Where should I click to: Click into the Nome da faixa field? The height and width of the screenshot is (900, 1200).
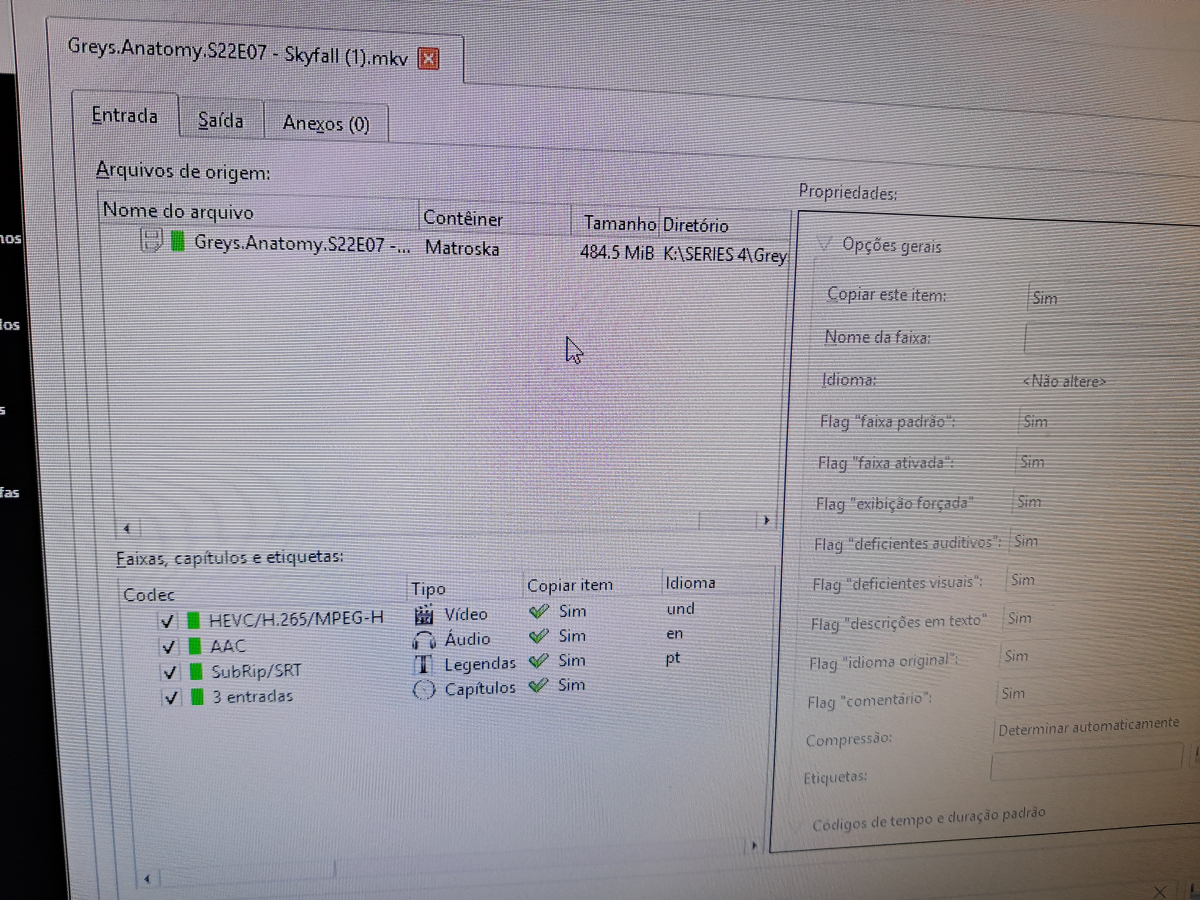(x=1112, y=340)
